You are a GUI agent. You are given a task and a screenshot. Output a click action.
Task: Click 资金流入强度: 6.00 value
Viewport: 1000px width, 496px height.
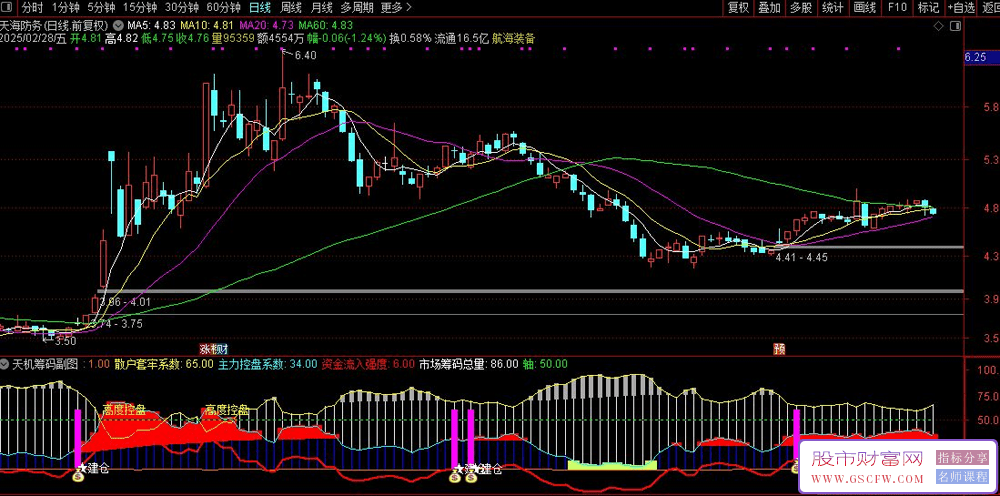point(368,365)
